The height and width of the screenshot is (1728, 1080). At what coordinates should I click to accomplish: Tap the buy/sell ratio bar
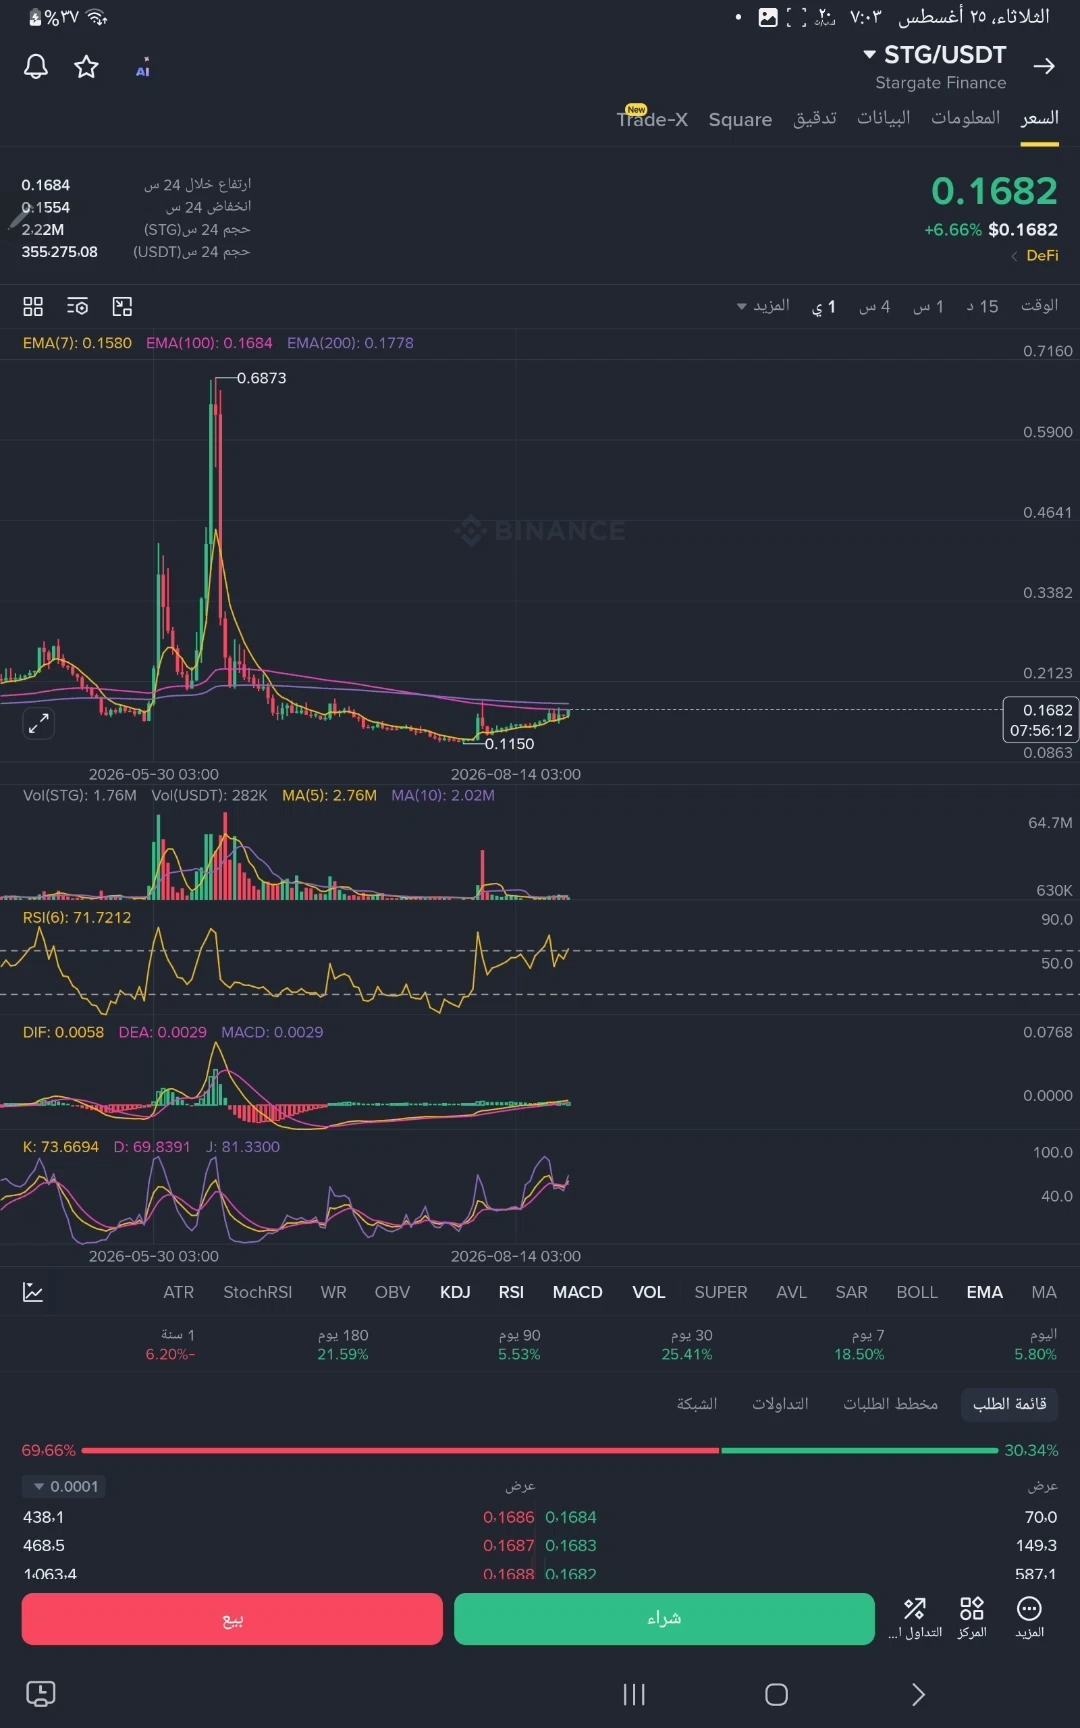(540, 1450)
